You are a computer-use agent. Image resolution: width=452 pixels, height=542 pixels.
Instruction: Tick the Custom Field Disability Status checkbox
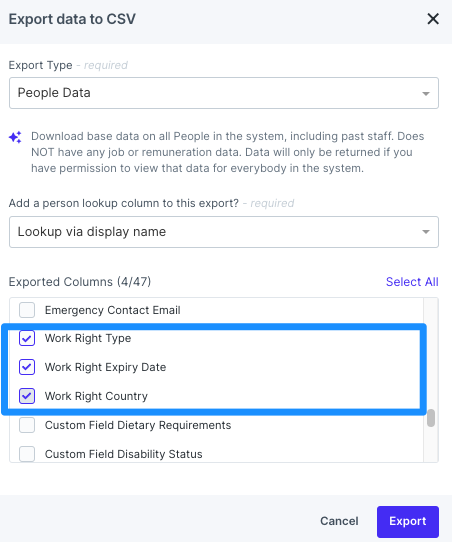[27, 454]
